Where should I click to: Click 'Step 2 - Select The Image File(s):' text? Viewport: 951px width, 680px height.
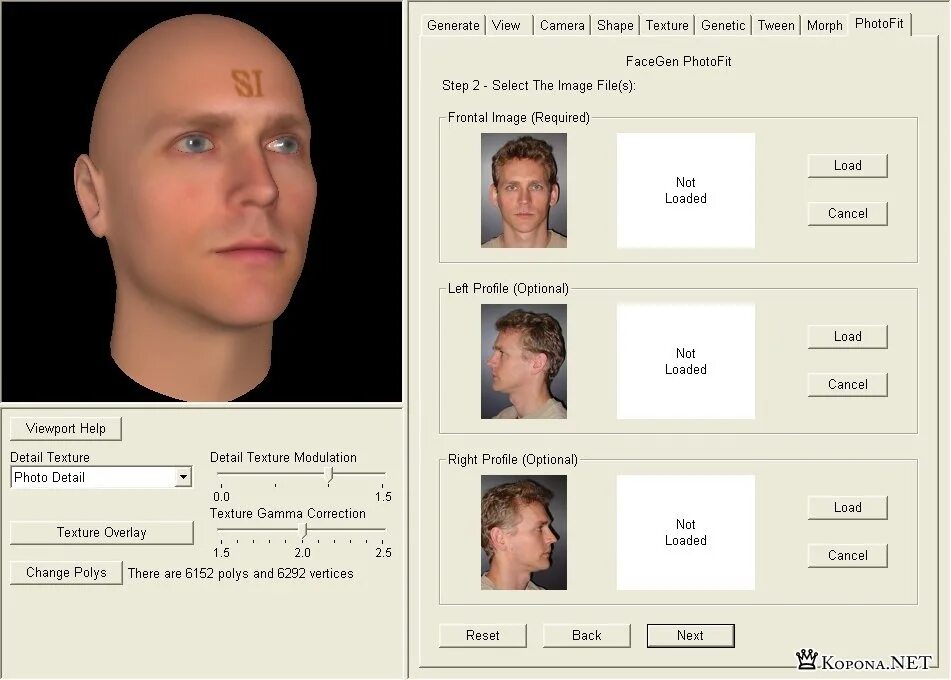tap(539, 86)
